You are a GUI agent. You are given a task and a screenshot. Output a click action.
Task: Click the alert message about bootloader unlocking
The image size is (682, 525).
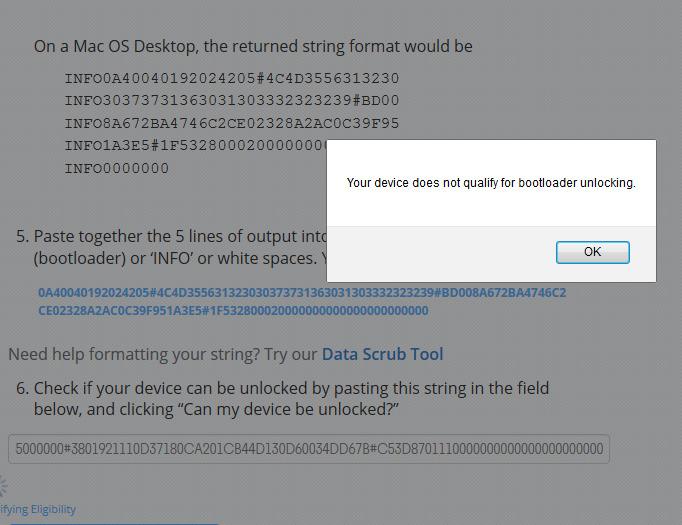[491, 183]
